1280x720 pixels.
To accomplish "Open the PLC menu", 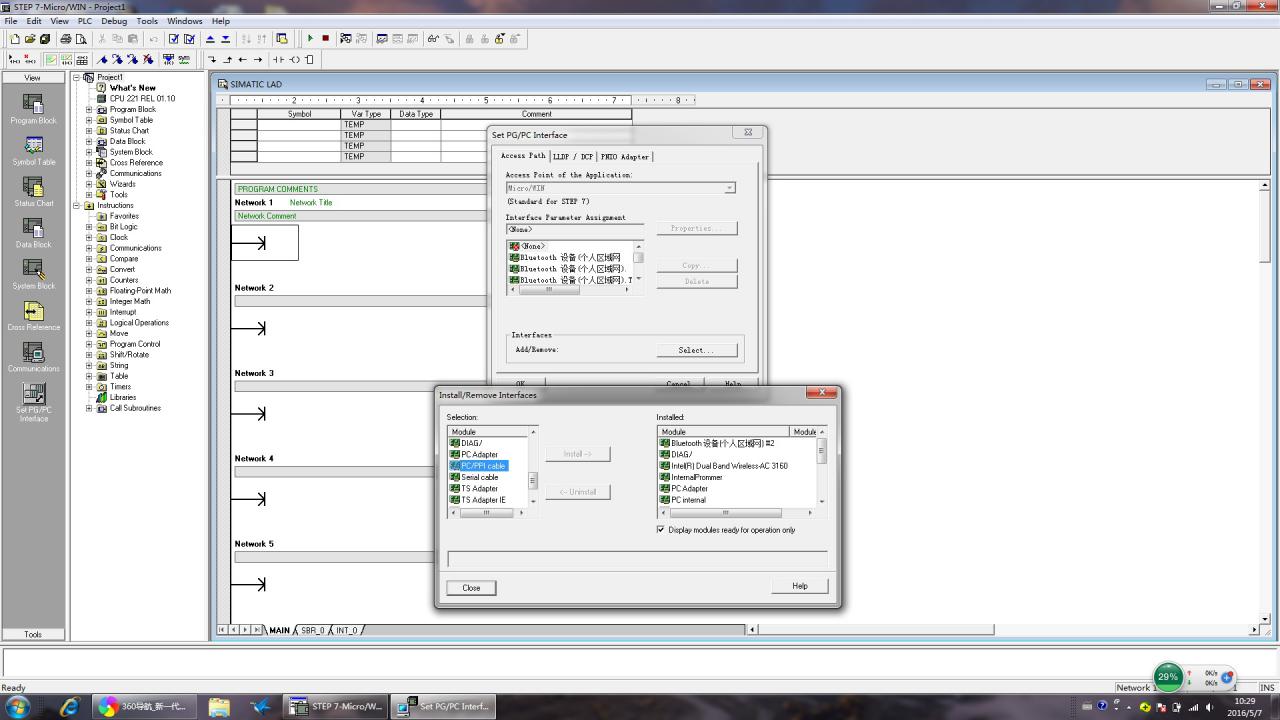I will [84, 21].
